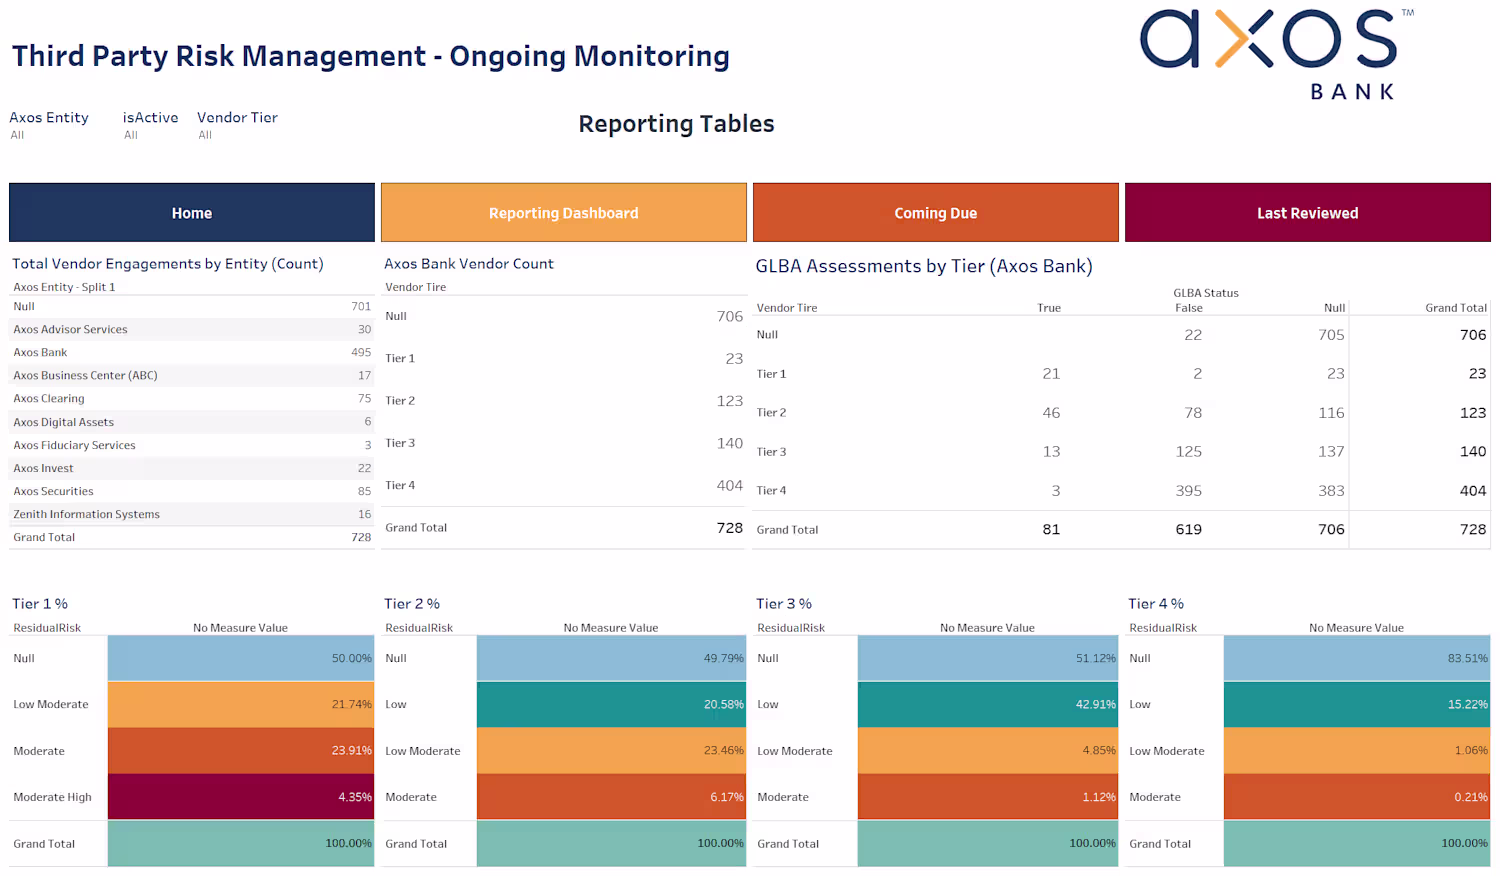The image size is (1500, 876).
Task: Go to the Home page button
Action: tap(192, 213)
